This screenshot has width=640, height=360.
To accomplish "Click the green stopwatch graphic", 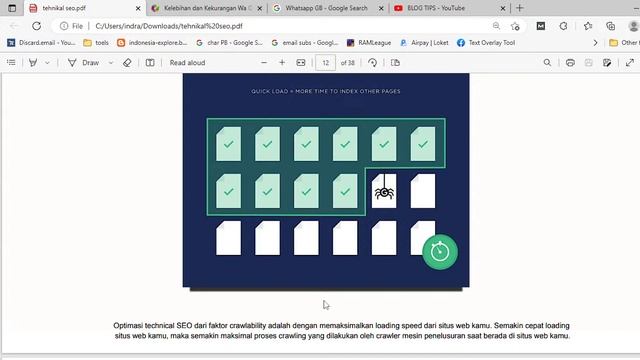I will 440,251.
